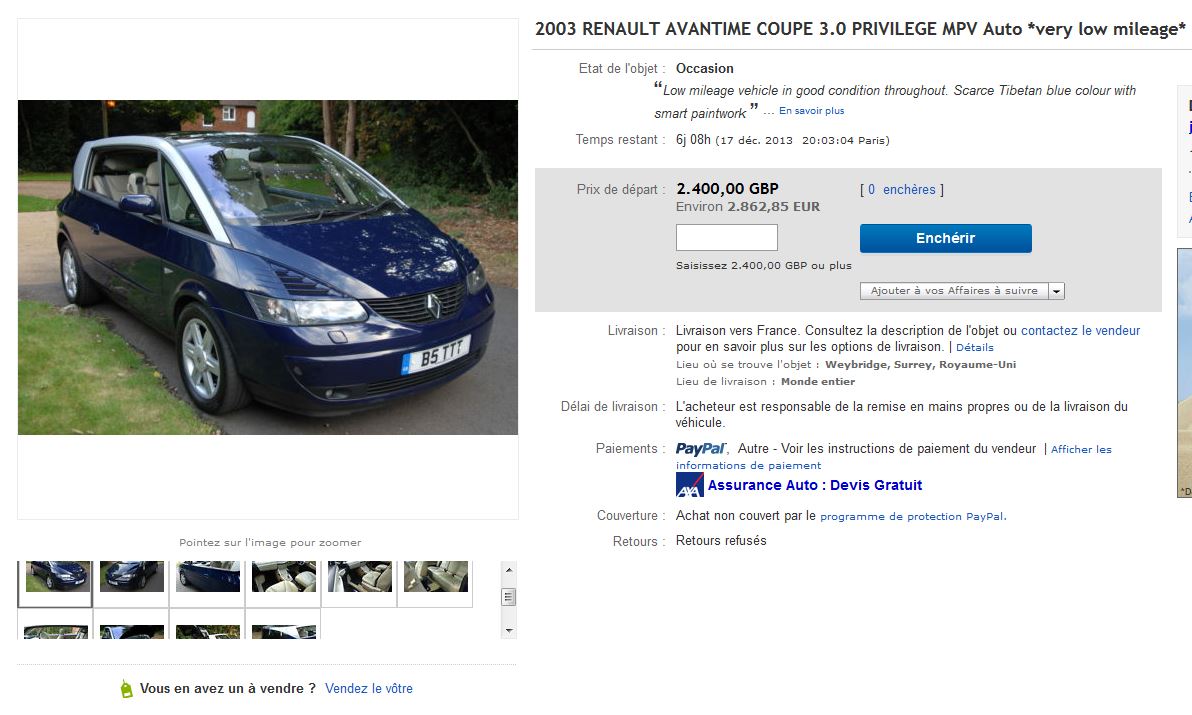Open programme de protection PayPal link
Screen dimensions: 1192x715
tap(912, 517)
